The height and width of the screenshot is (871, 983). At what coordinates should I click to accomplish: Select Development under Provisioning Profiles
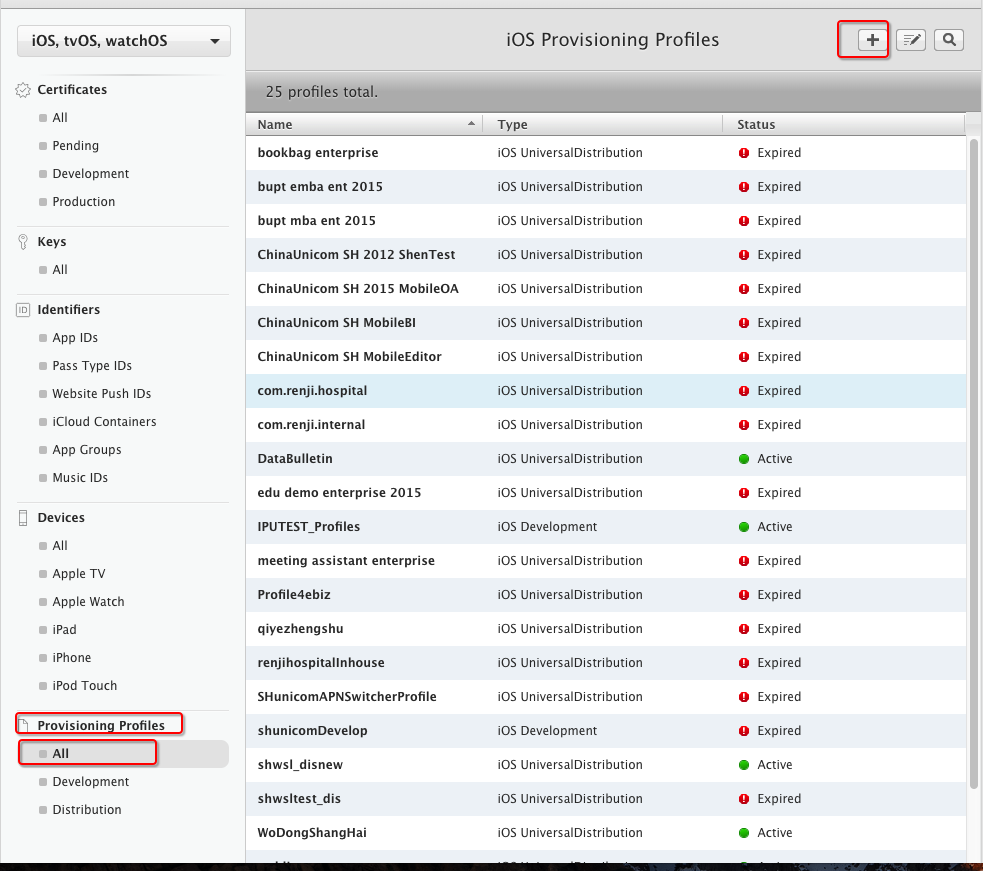tap(90, 782)
